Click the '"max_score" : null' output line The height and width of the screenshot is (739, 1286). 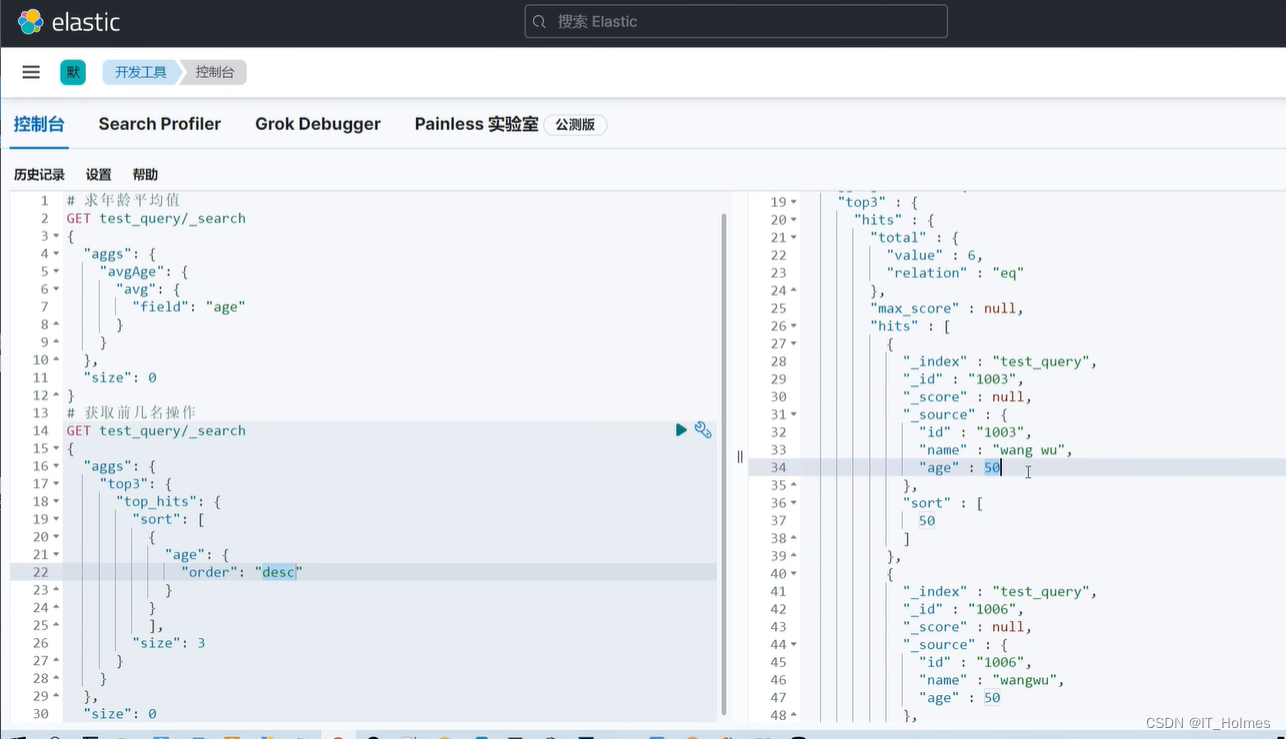[947, 308]
